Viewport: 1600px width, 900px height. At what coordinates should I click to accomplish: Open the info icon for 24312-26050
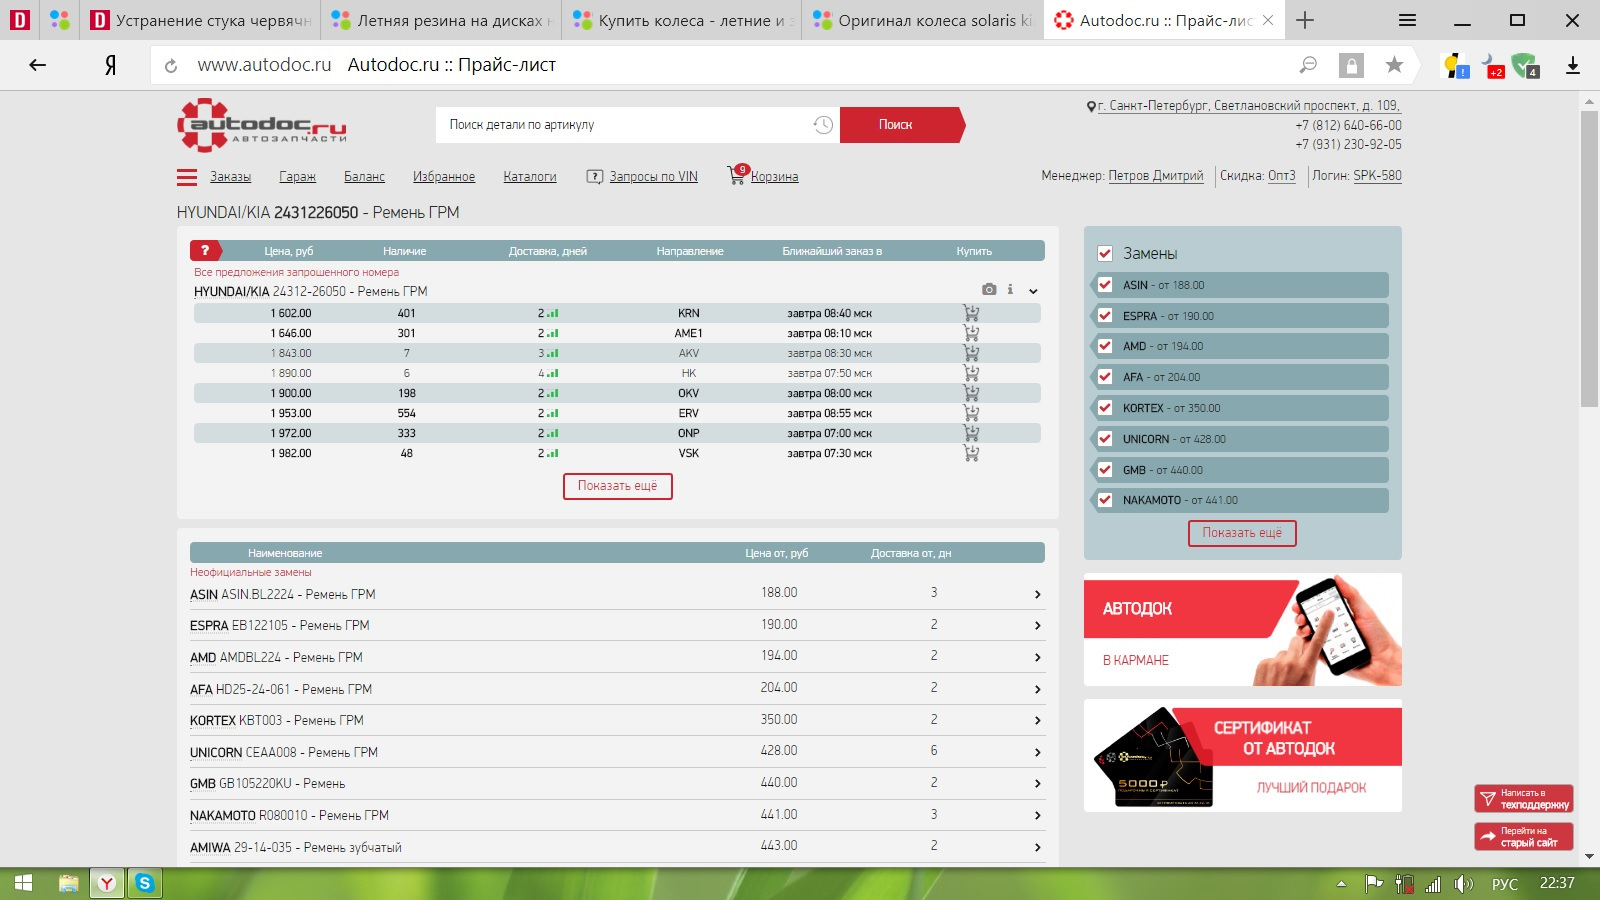(x=1010, y=290)
